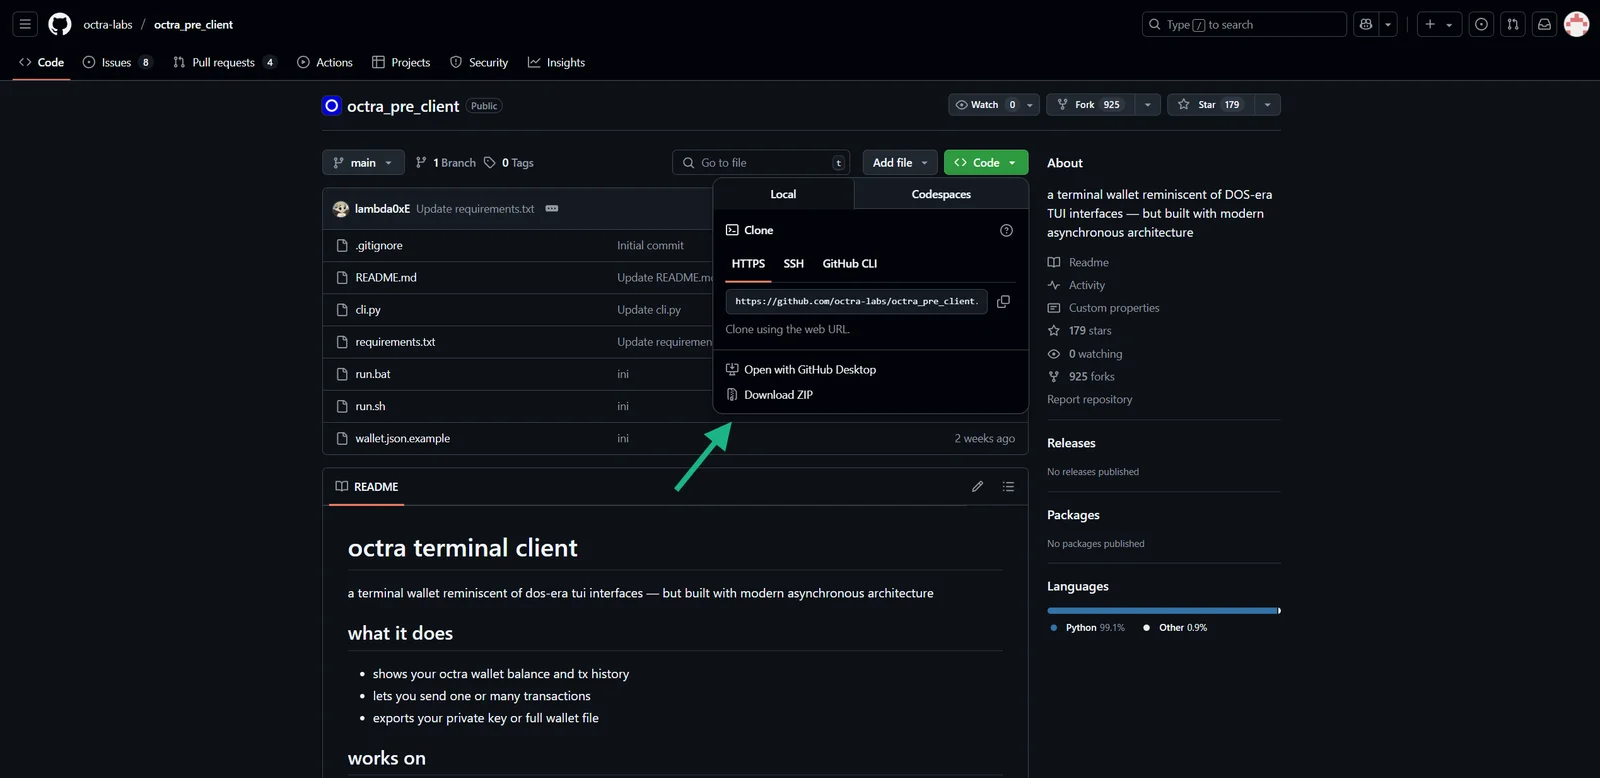
Task: Edit the README with the pencil icon
Action: [x=977, y=486]
